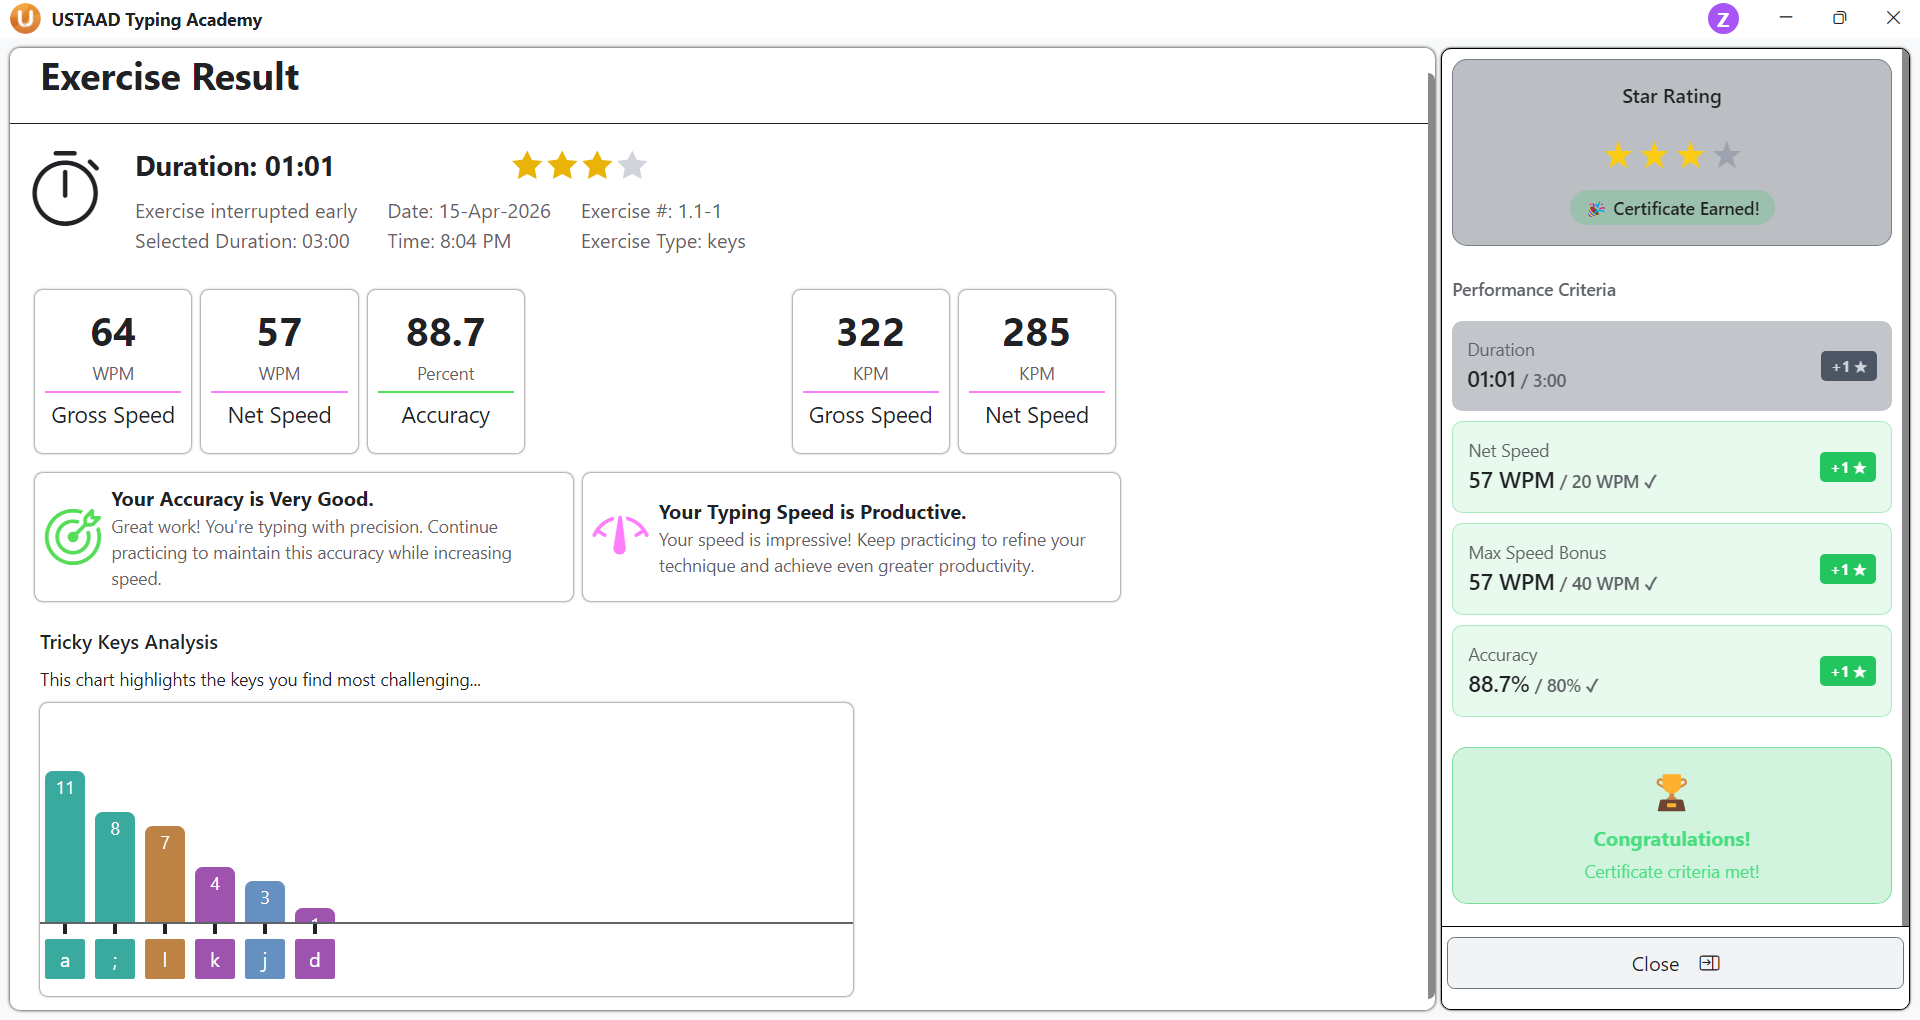Select the 322 KPM Gross Speed card
This screenshot has height=1020, width=1920.
point(870,371)
